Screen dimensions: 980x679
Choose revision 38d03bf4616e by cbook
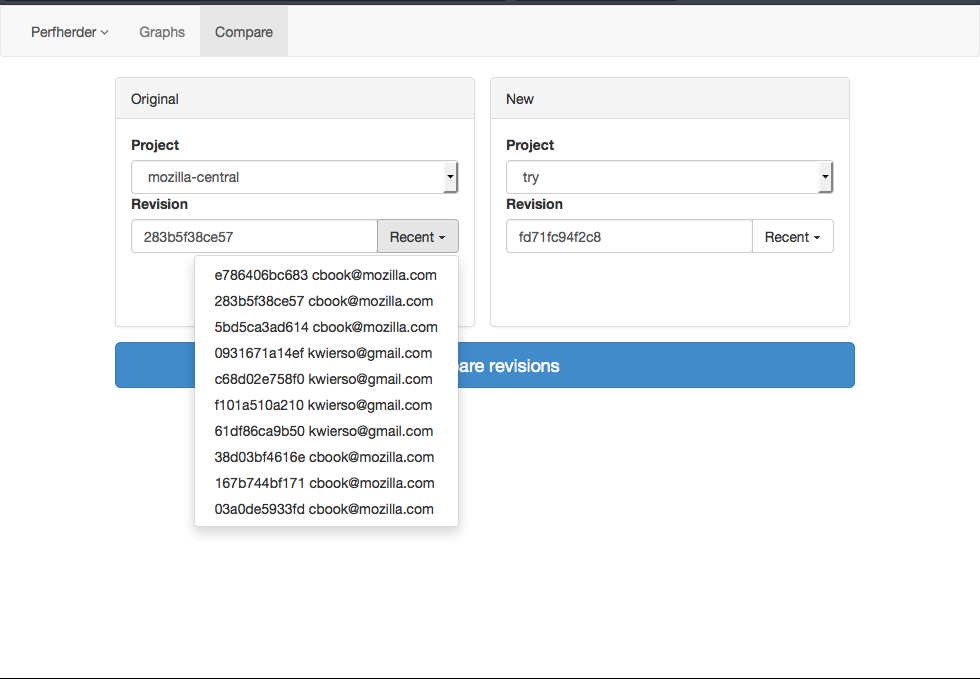pos(324,457)
